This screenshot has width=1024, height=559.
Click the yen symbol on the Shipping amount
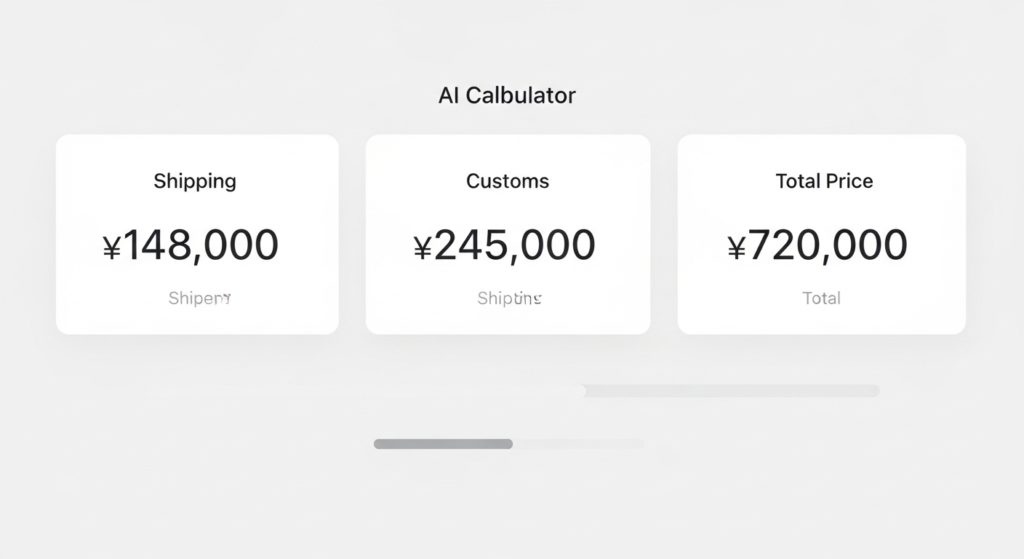[x=111, y=247]
